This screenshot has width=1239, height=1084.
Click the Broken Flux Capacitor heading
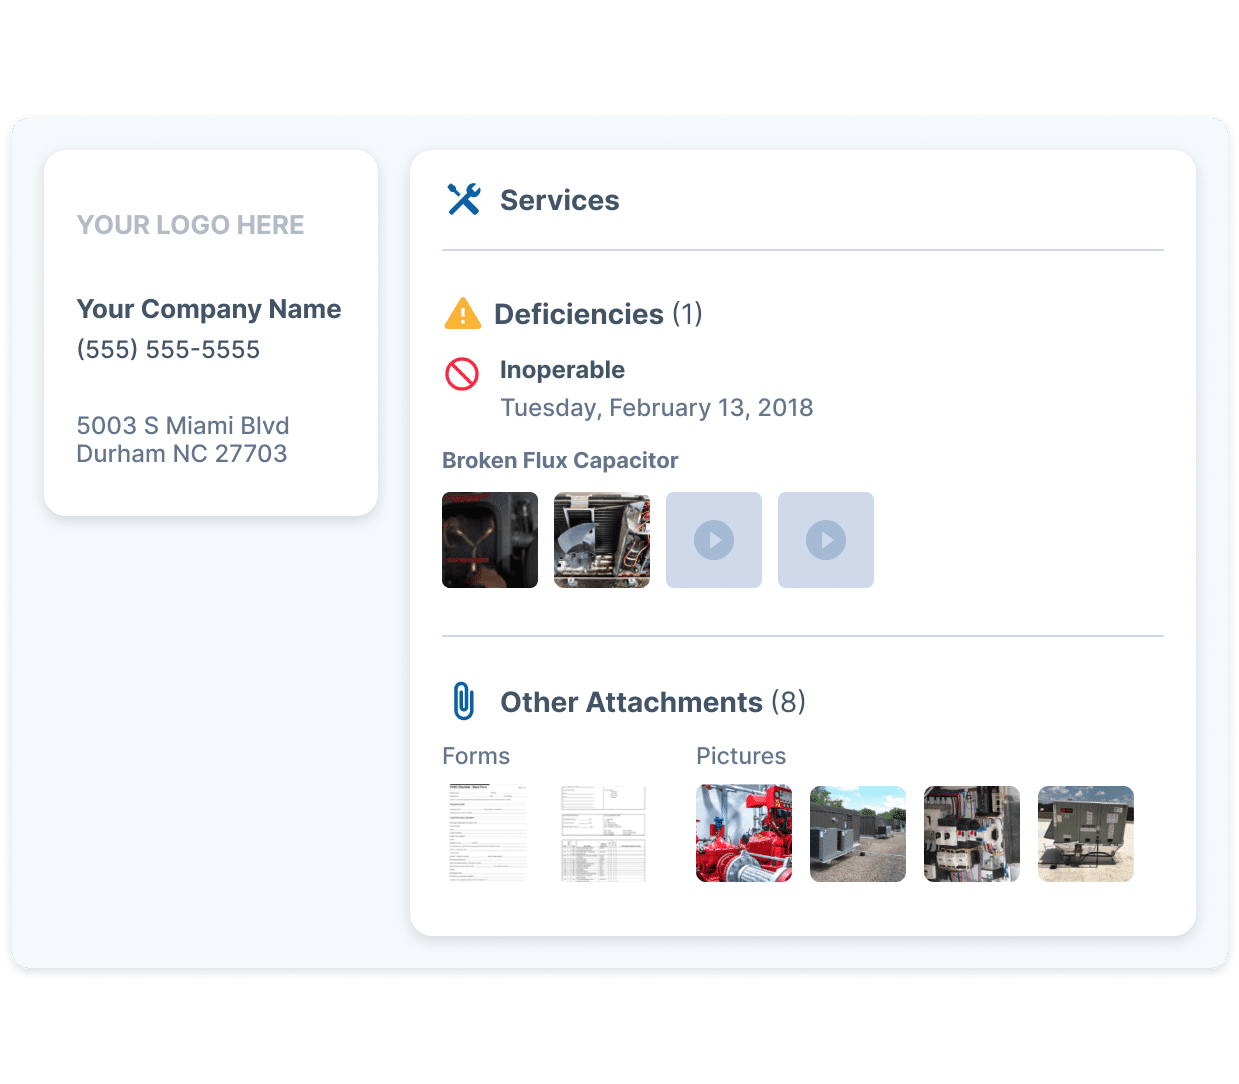click(560, 460)
